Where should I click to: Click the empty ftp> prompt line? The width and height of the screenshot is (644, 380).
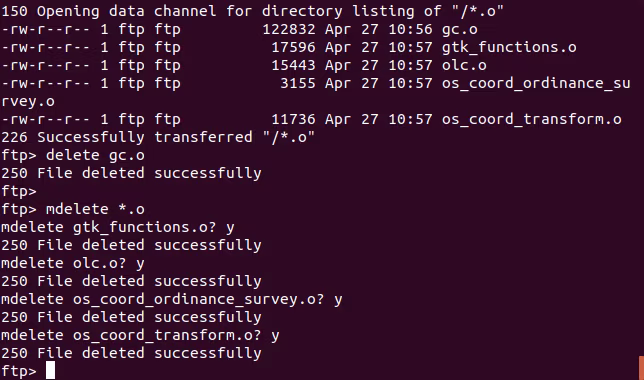[x=19, y=191]
